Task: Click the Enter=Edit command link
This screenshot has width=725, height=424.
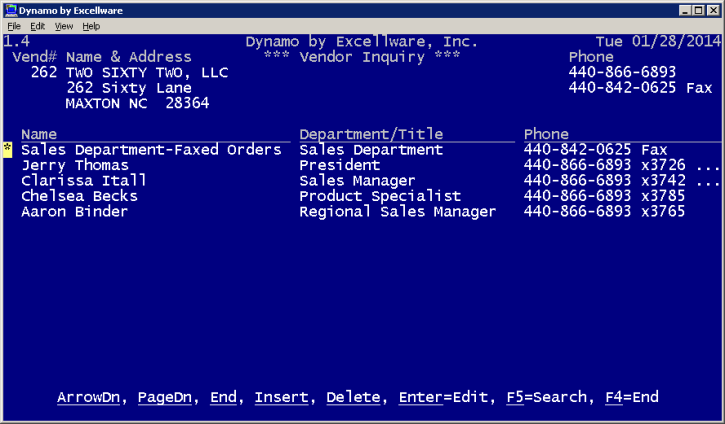Action: pyautogui.click(x=443, y=397)
